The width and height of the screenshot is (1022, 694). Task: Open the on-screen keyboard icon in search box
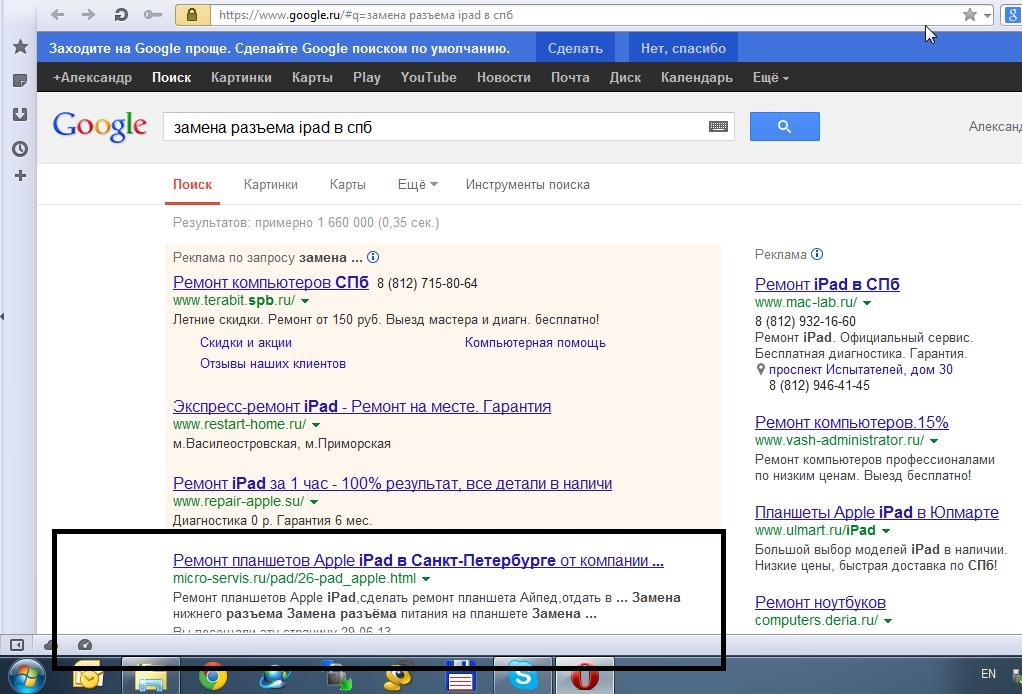click(718, 126)
